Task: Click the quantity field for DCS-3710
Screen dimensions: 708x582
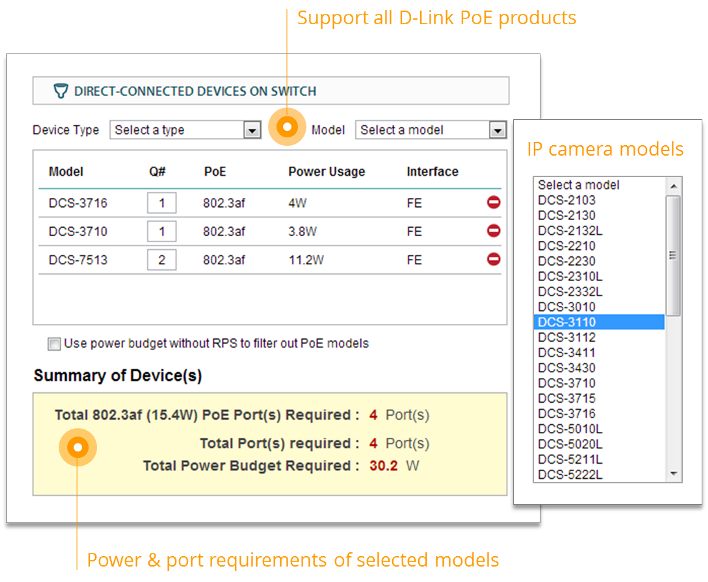Action: 162,232
